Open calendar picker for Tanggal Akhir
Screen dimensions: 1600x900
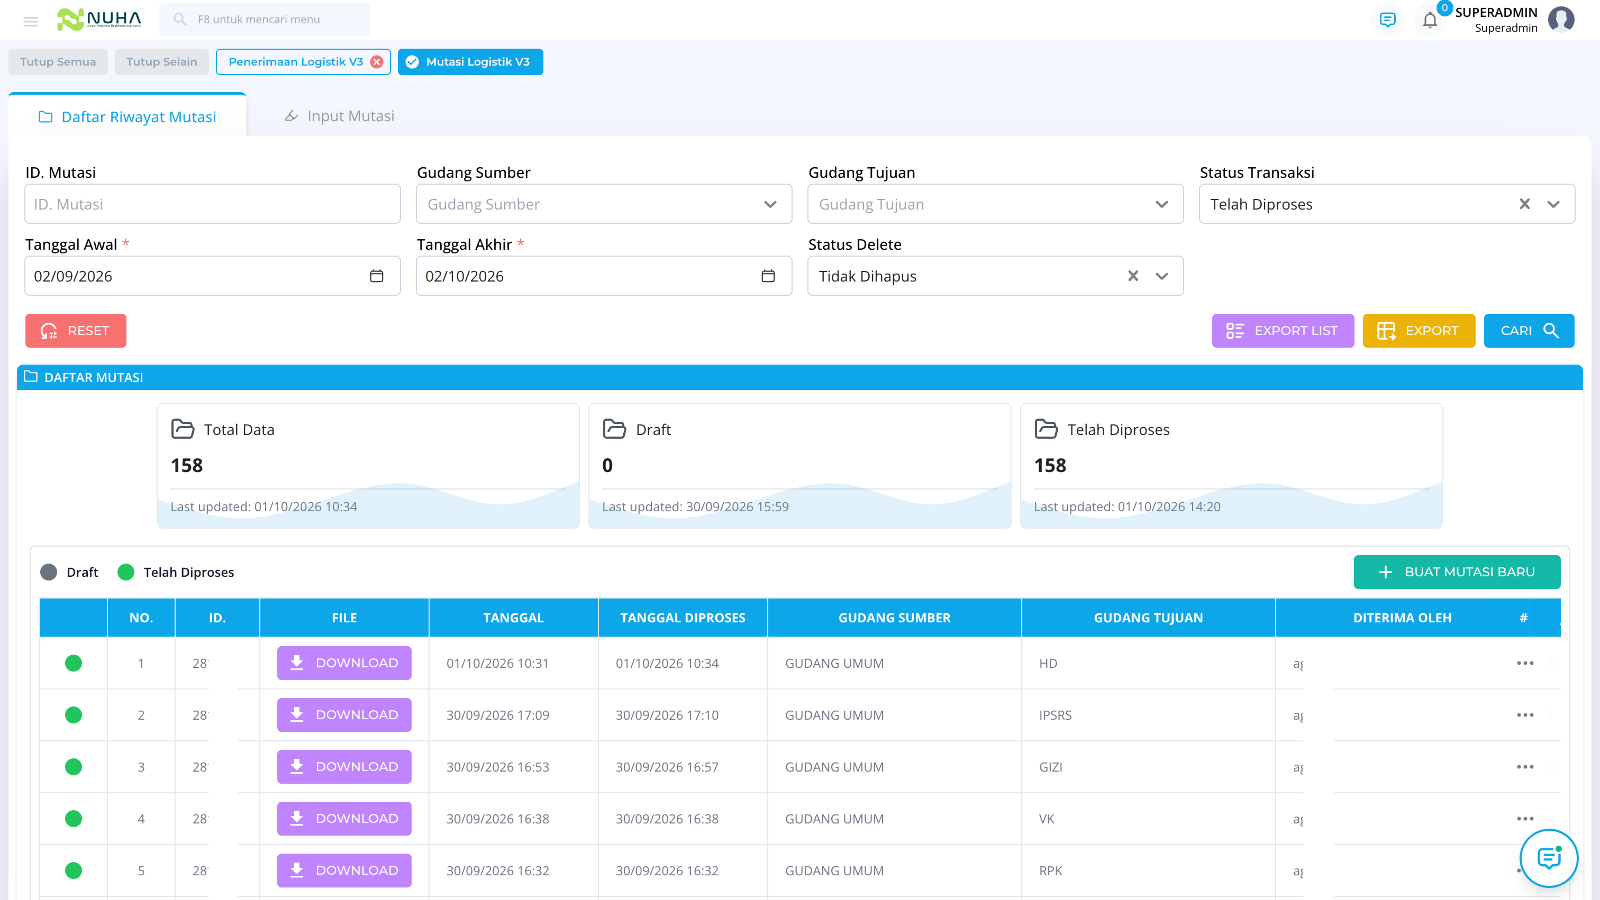[768, 276]
